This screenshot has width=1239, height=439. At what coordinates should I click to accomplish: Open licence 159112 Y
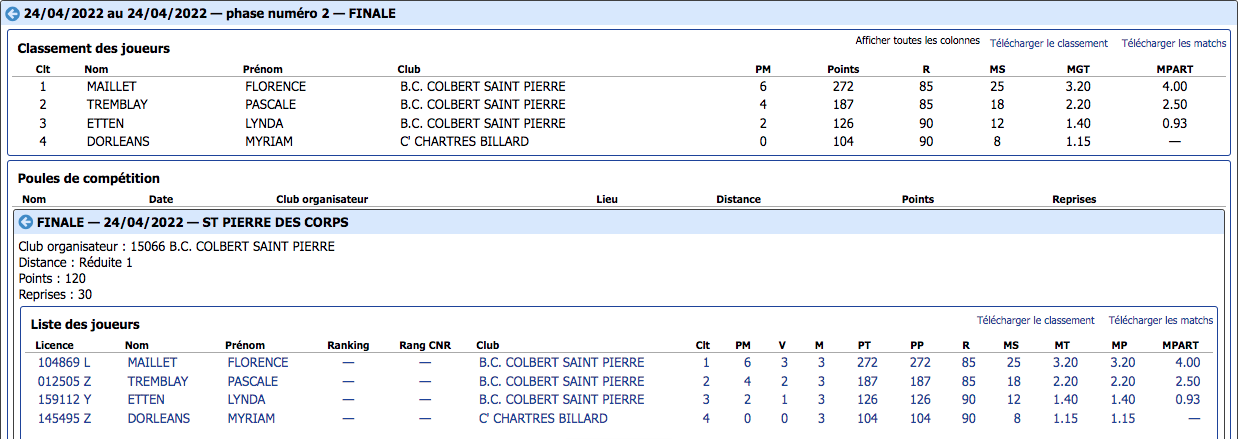pyautogui.click(x=64, y=400)
